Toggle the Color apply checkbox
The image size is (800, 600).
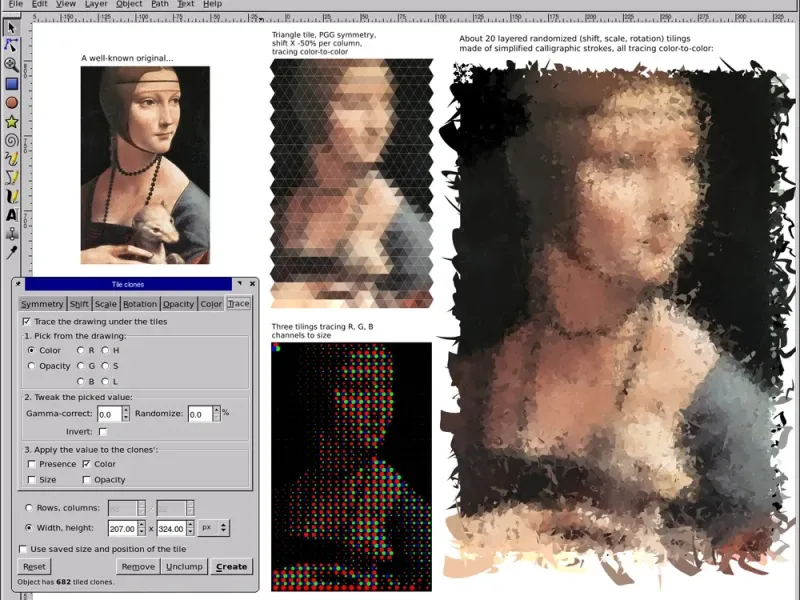(86, 464)
